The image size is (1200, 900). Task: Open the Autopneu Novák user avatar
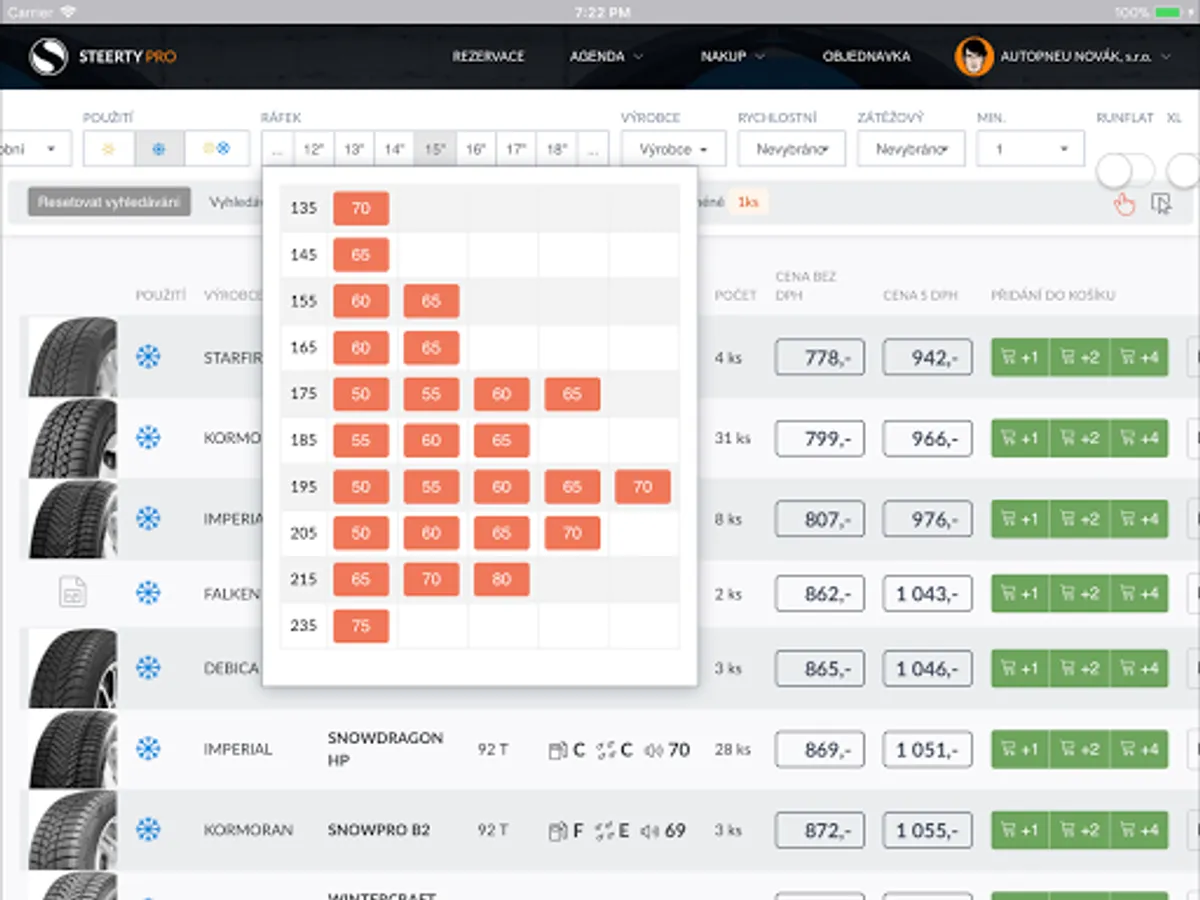point(974,57)
